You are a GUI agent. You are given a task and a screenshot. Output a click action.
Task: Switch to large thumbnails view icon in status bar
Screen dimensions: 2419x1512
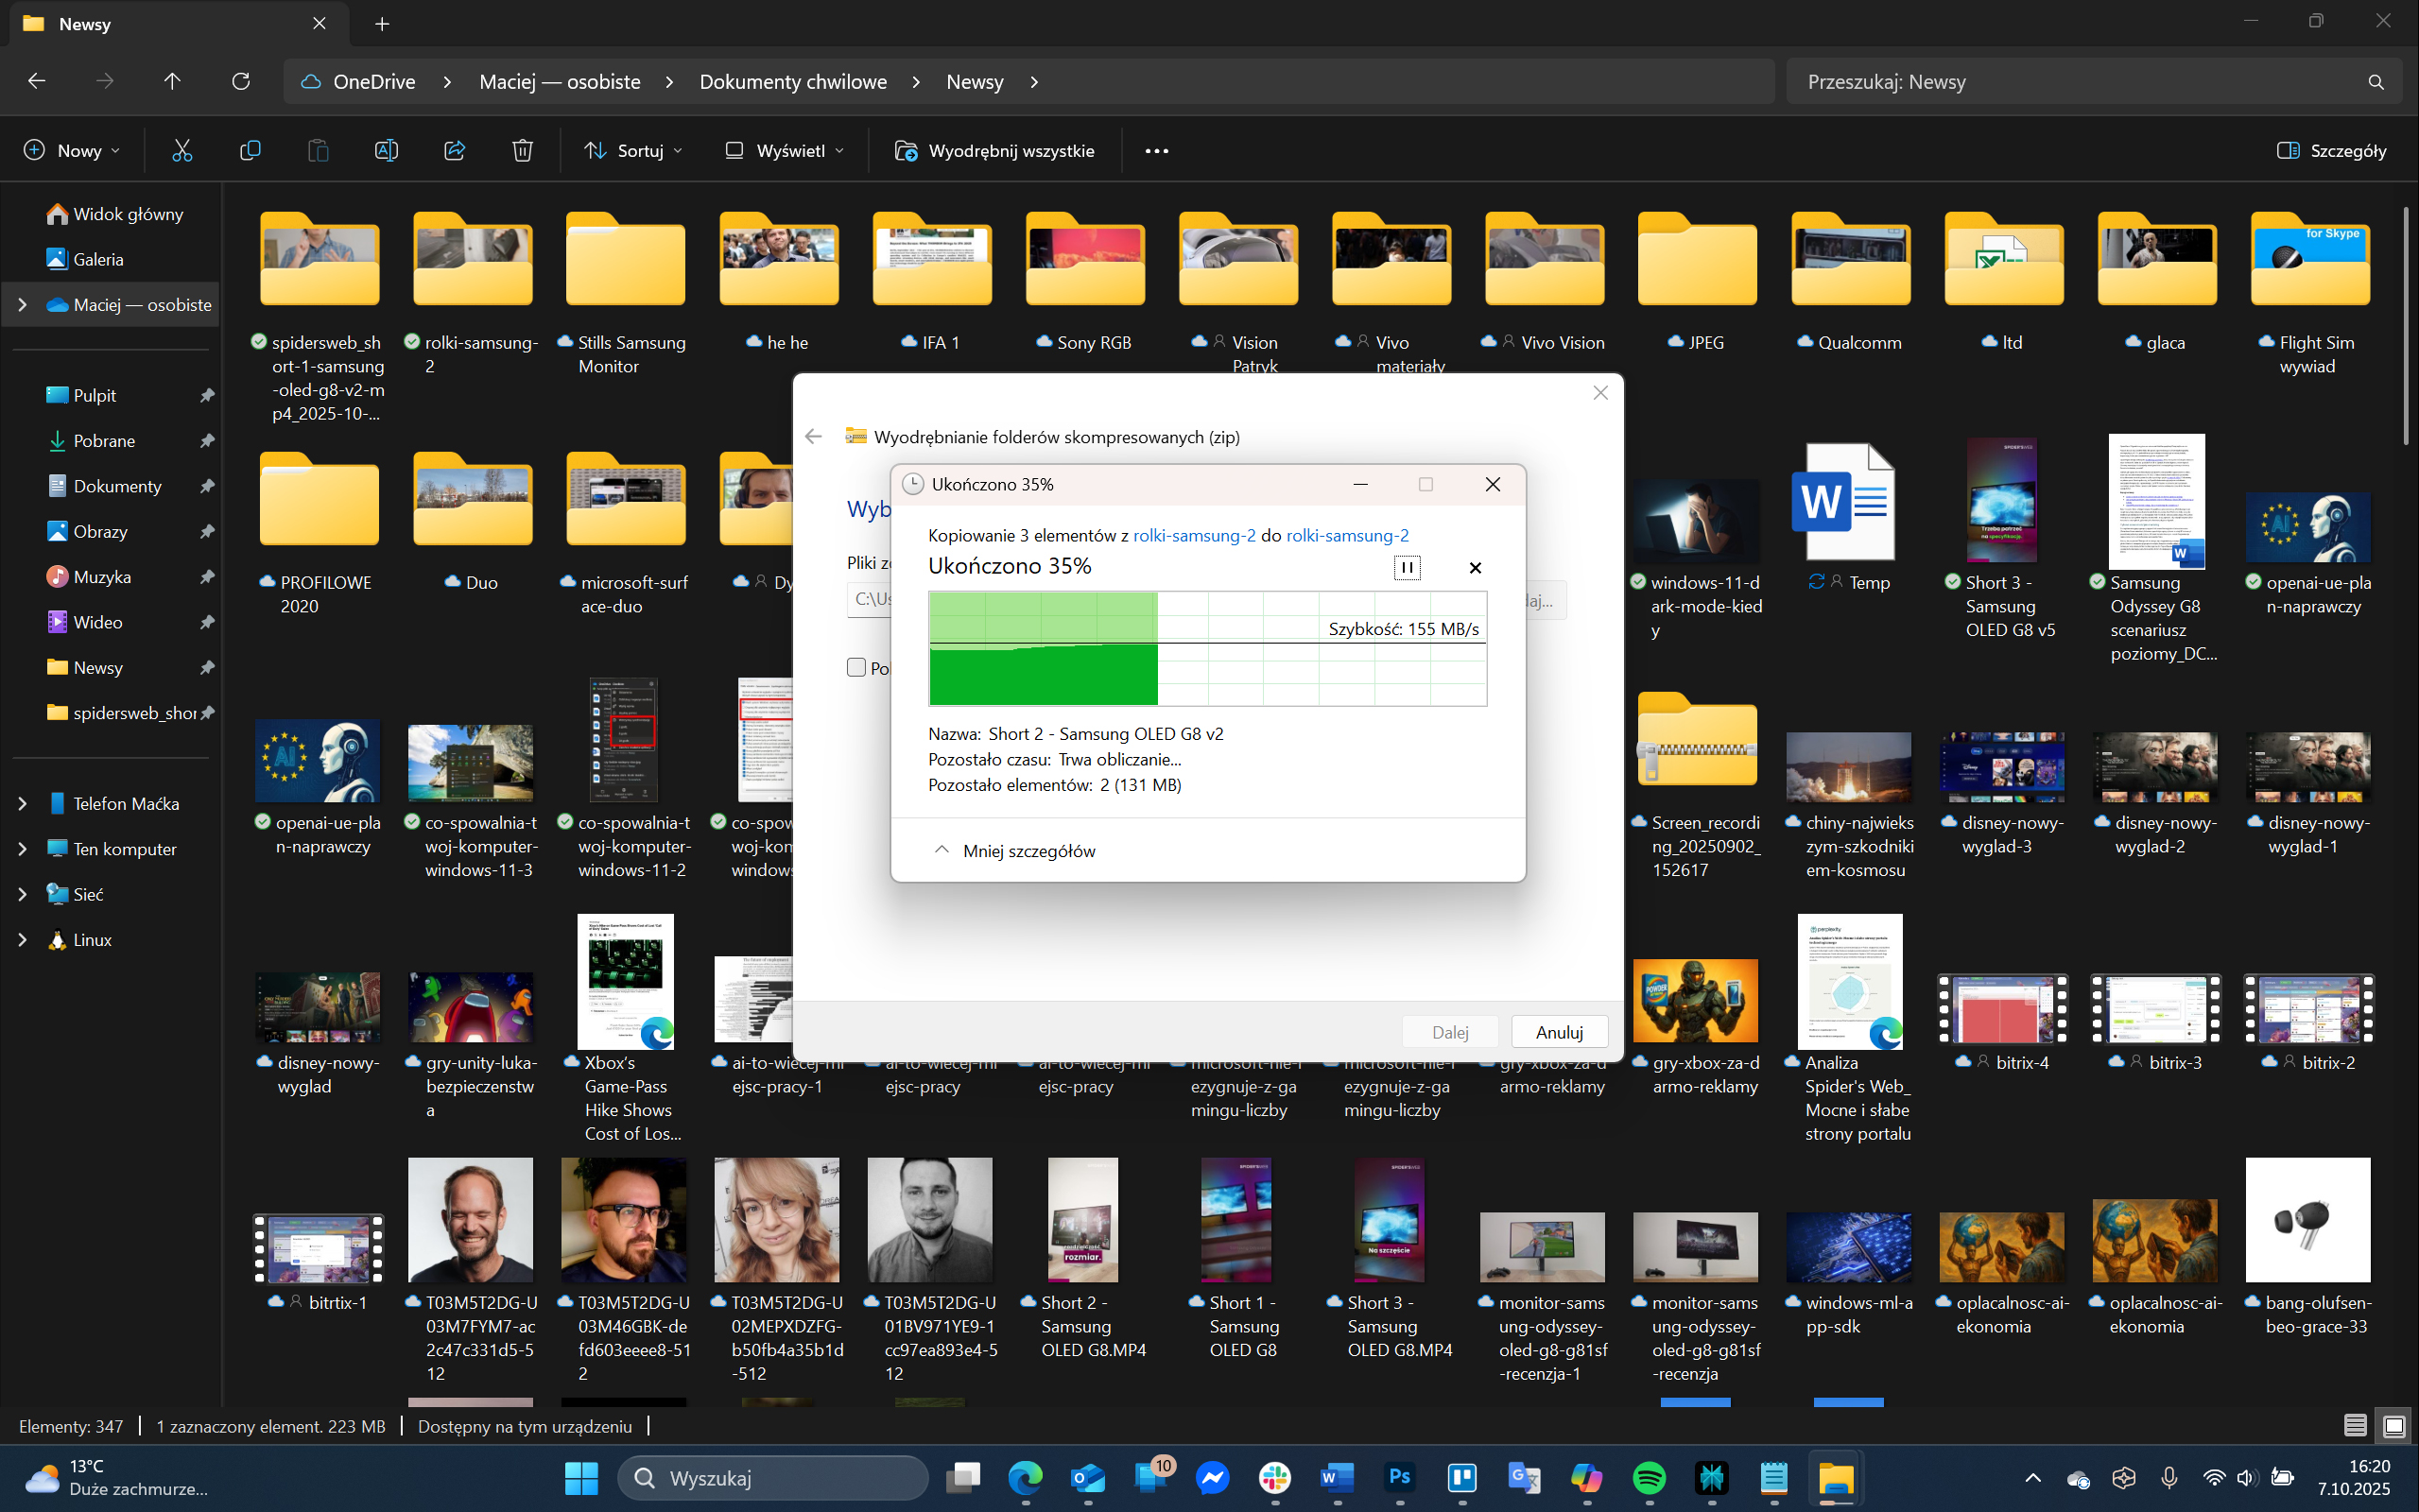pyautogui.click(x=2393, y=1426)
